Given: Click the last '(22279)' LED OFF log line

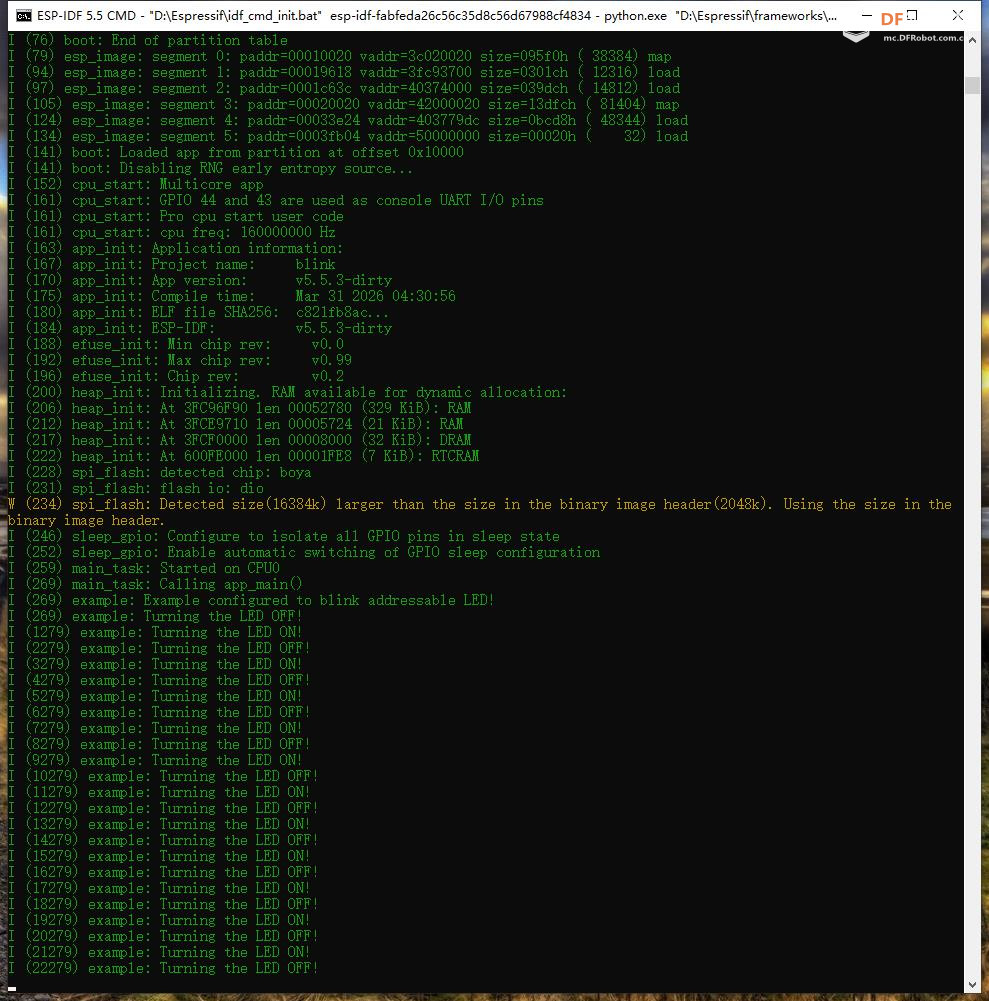Looking at the screenshot, I should tap(163, 968).
